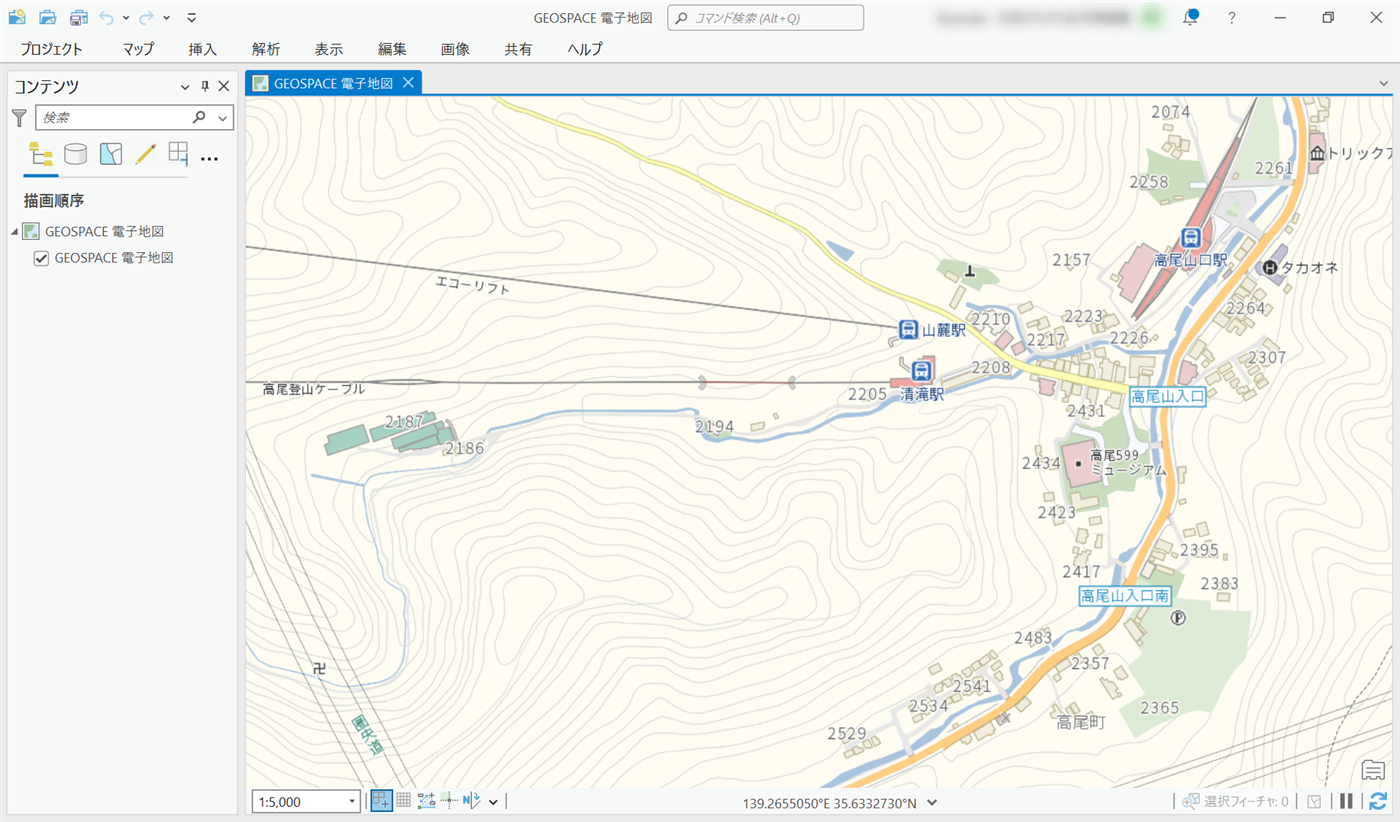Image resolution: width=1400 pixels, height=822 pixels.
Task: Click the New Project icon in quick access toolbar
Action: click(17, 17)
